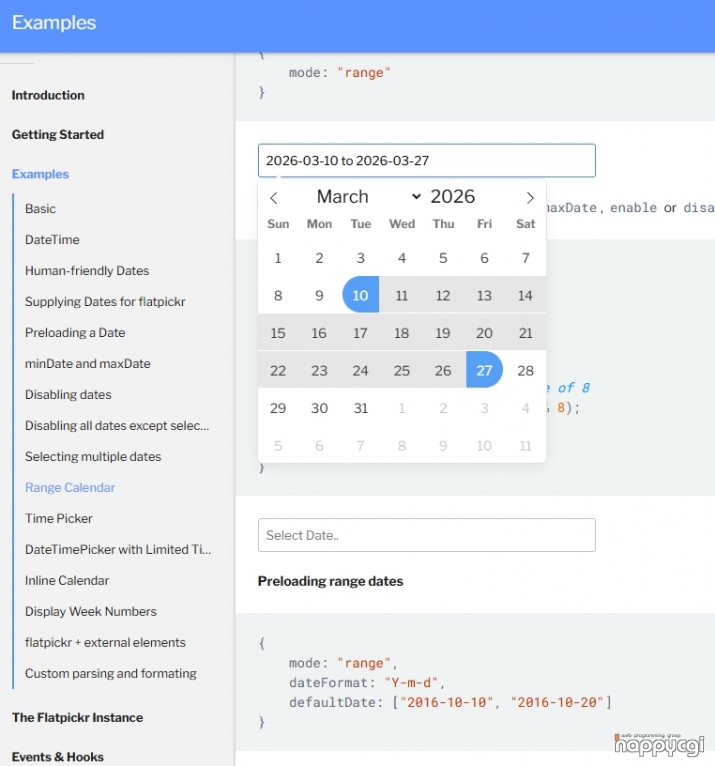Jump to Display Week Numbers

(x=91, y=612)
